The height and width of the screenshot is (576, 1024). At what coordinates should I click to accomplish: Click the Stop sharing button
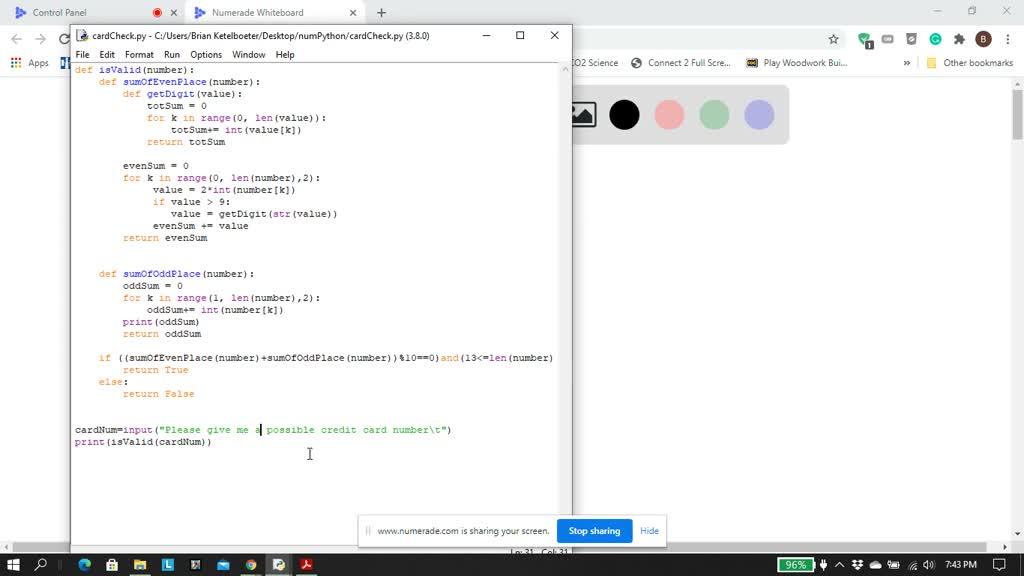[594, 531]
